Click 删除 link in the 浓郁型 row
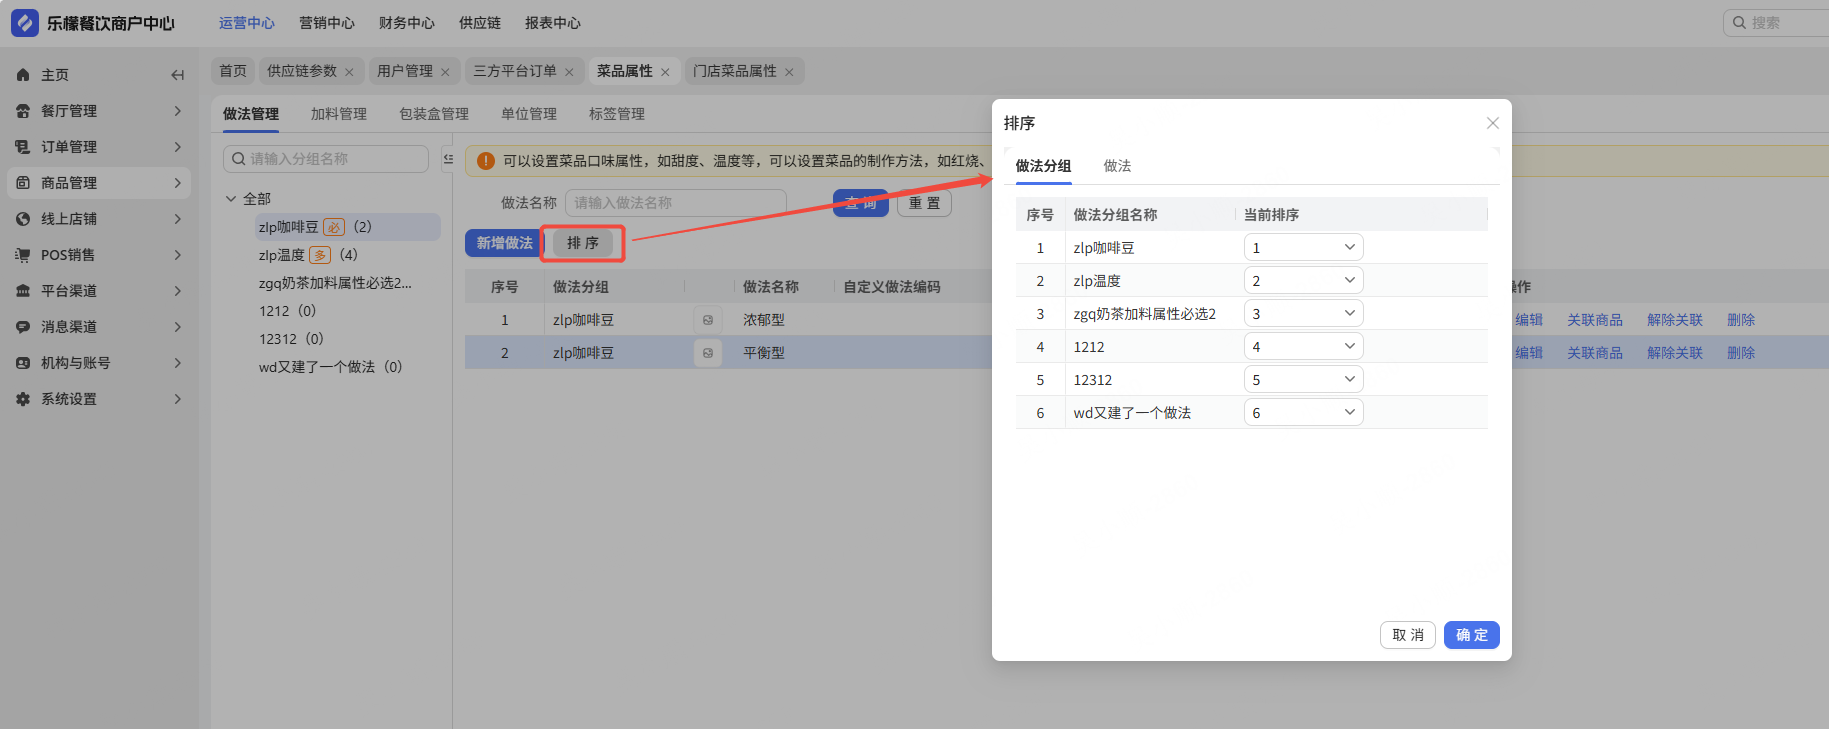This screenshot has height=729, width=1829. coord(1741,320)
